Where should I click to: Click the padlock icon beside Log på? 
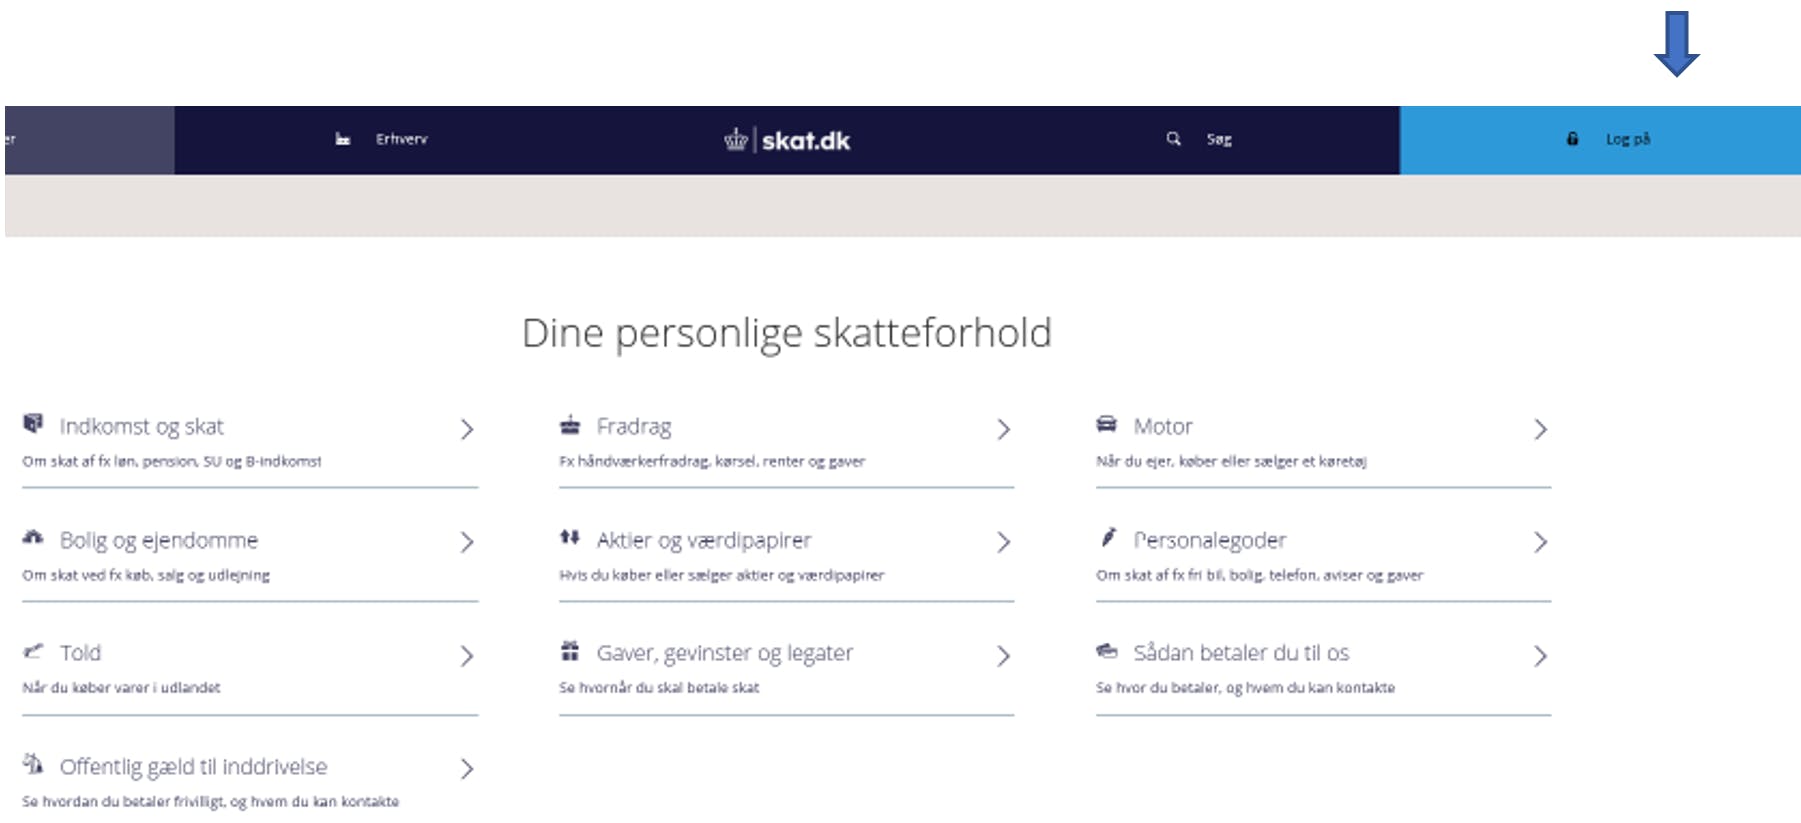click(x=1572, y=139)
